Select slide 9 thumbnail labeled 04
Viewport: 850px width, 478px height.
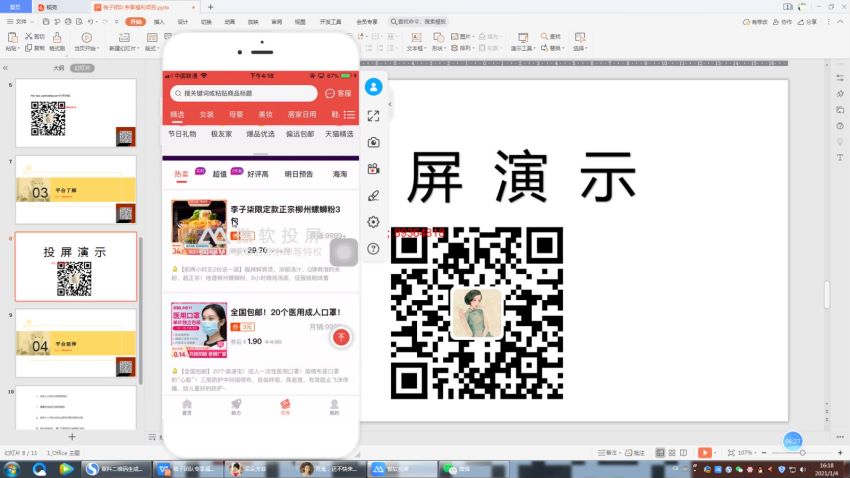(76, 343)
